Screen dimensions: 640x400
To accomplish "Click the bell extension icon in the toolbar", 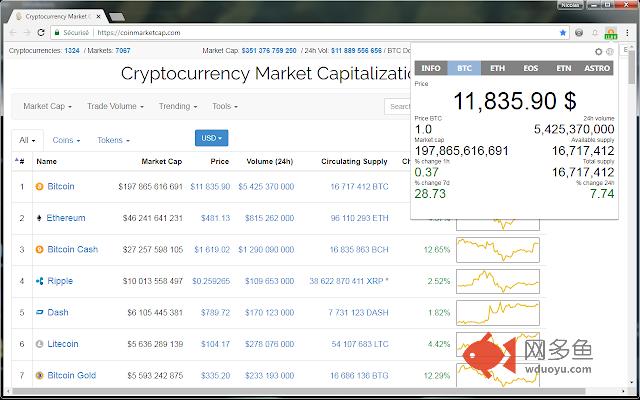I will coord(595,33).
